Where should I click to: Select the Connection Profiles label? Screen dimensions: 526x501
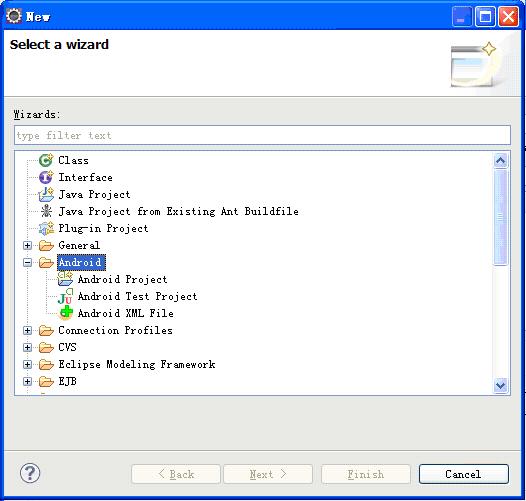[115, 331]
